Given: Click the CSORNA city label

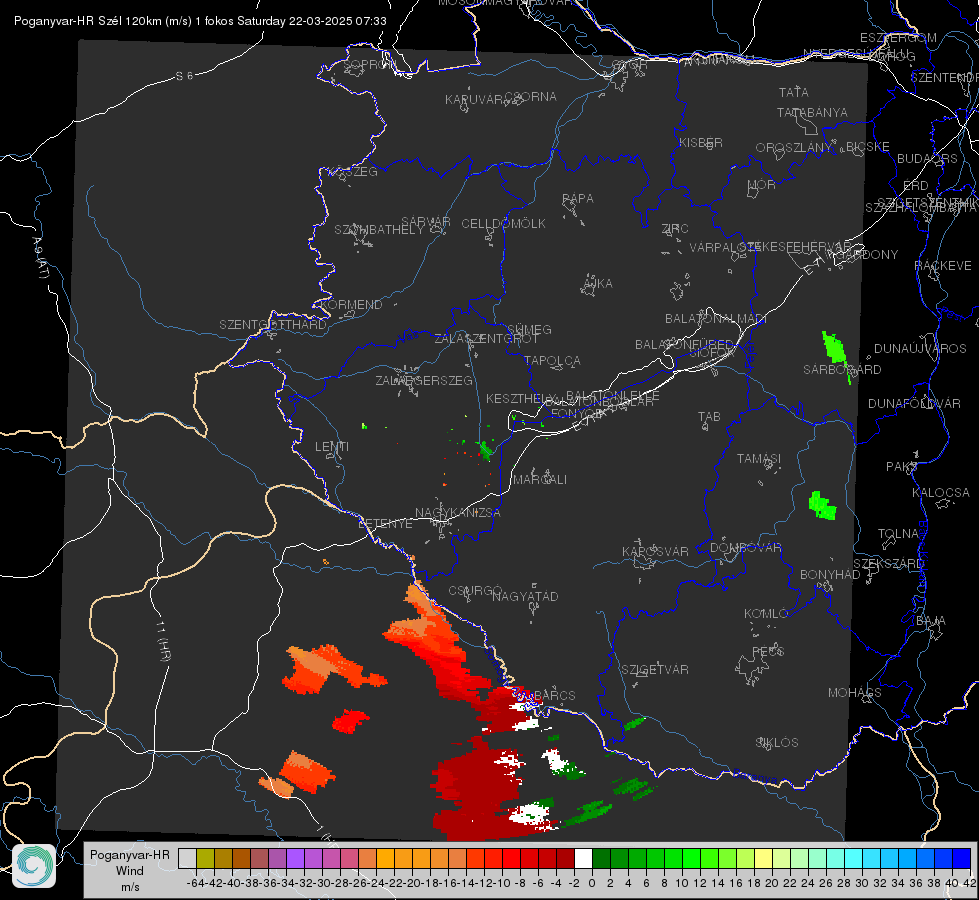Looking at the screenshot, I should pyautogui.click(x=531, y=97).
